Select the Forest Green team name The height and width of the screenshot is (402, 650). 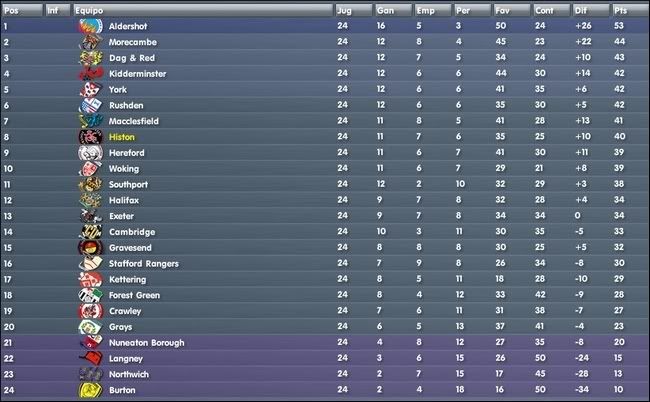134,295
